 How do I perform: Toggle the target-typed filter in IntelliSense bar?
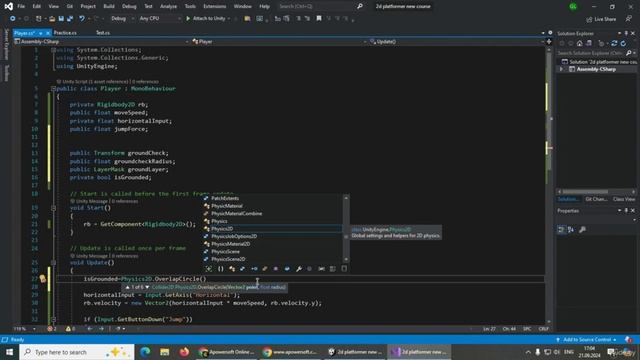(209, 269)
